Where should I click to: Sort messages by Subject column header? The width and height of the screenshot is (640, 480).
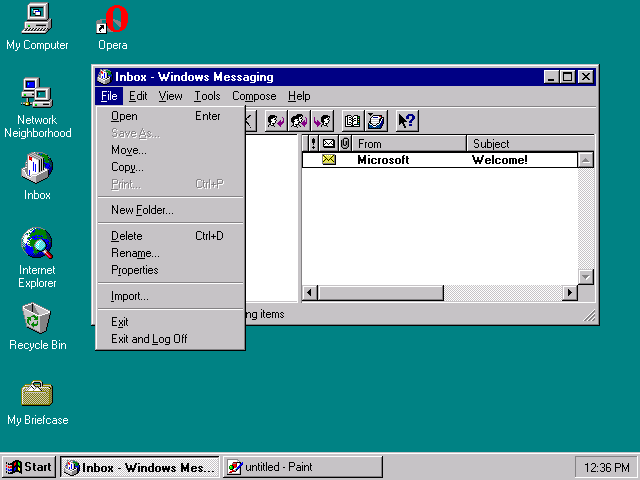click(531, 143)
